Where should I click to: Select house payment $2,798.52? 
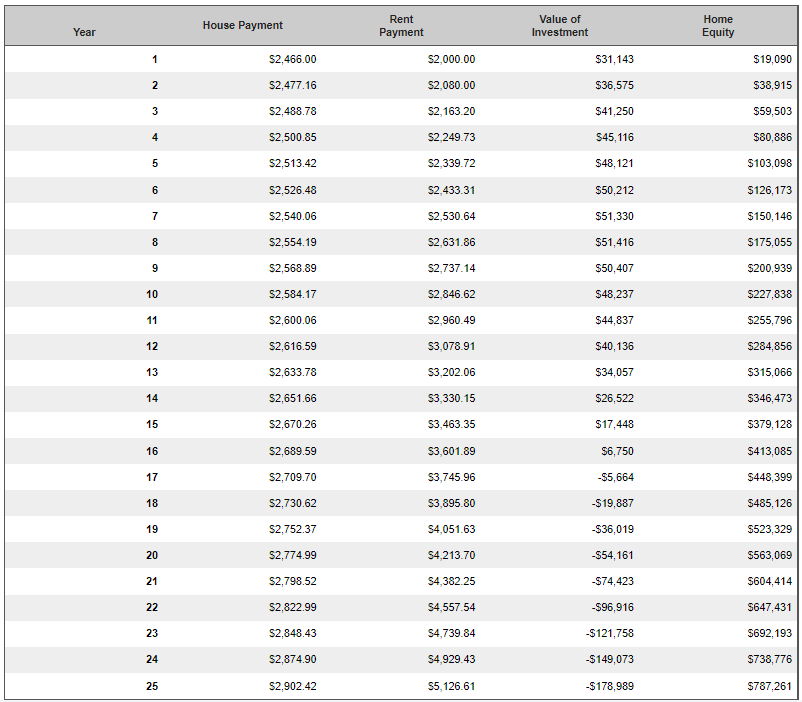pyautogui.click(x=293, y=582)
